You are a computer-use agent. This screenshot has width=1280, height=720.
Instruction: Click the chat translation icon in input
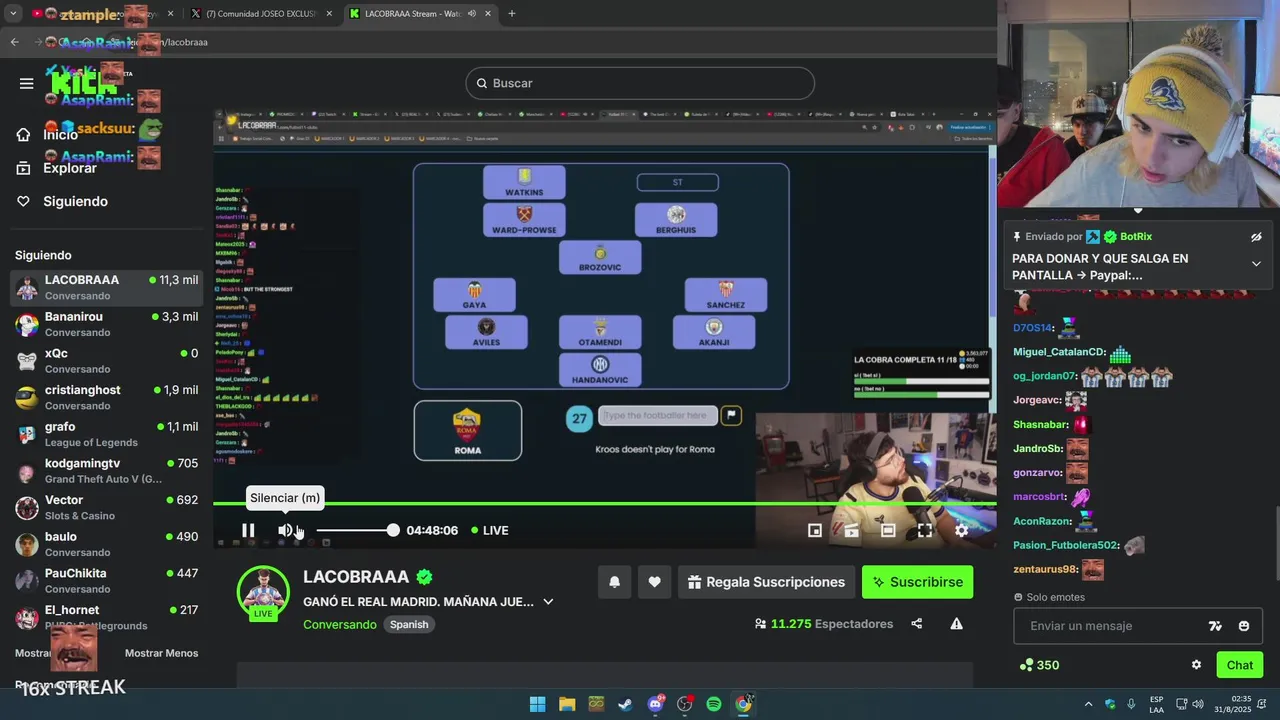pos(1215,626)
